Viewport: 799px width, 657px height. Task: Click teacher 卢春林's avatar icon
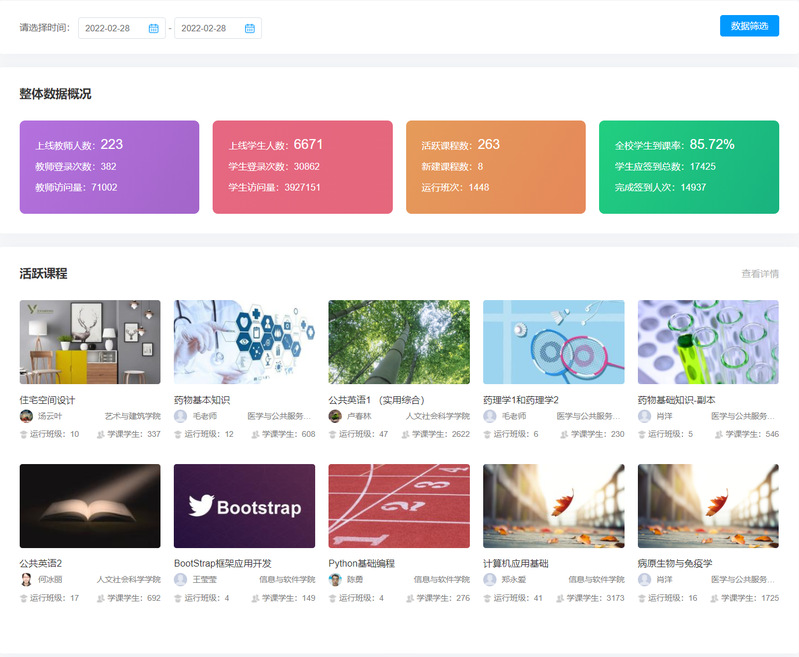[335, 416]
